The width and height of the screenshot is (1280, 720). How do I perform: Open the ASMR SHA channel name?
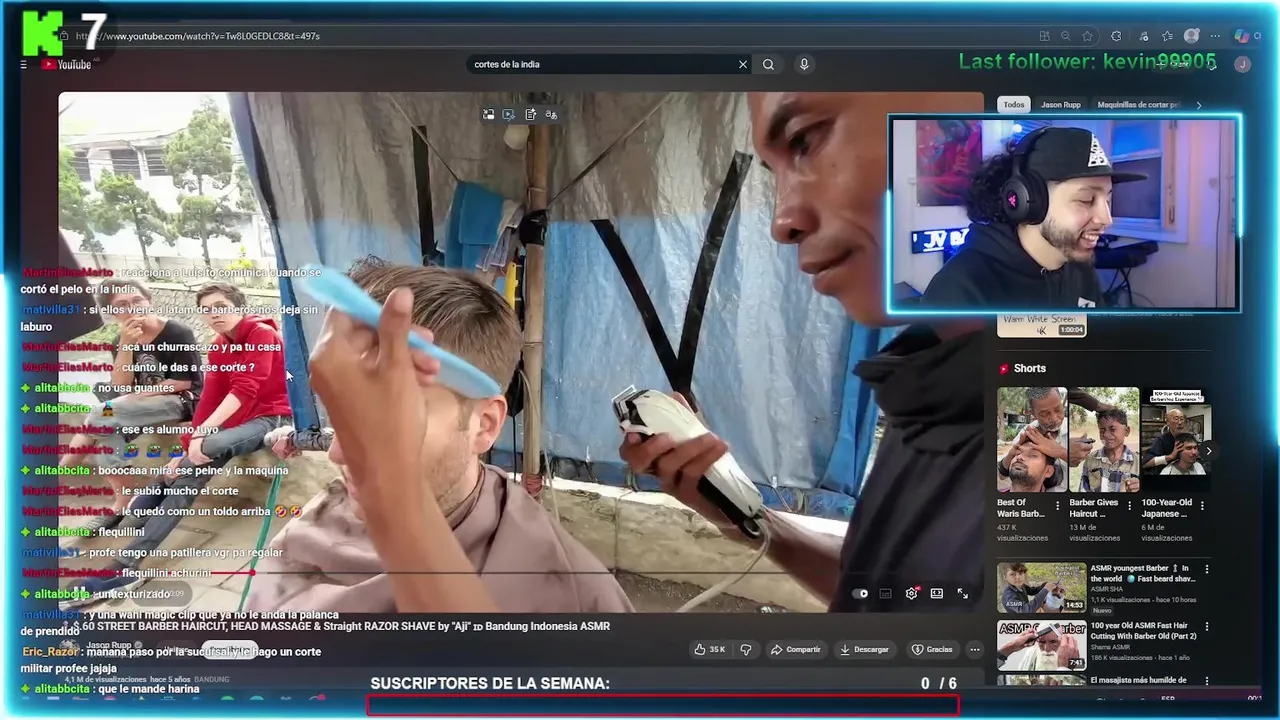coord(1109,589)
